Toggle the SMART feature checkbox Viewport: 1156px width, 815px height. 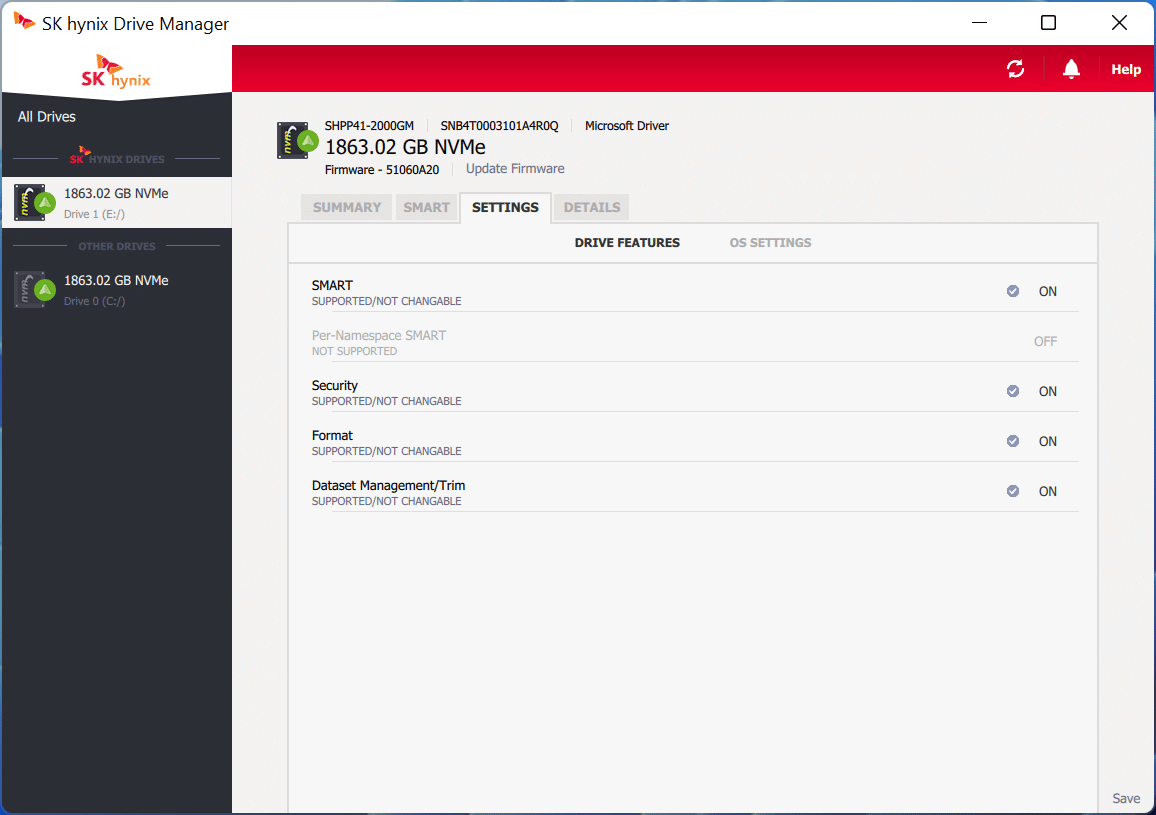(1013, 291)
